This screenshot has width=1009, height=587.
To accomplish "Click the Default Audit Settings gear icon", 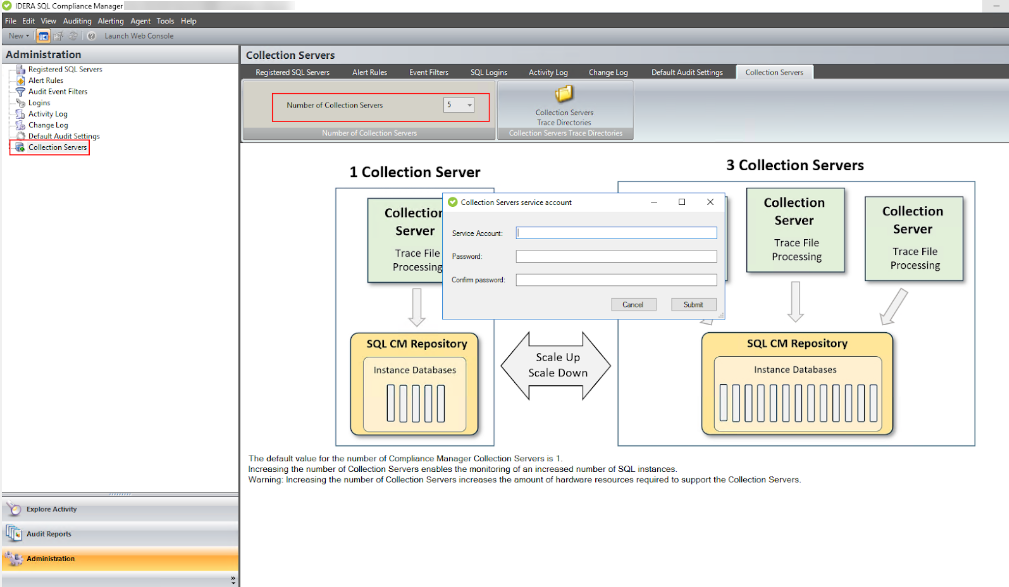I will (21, 136).
